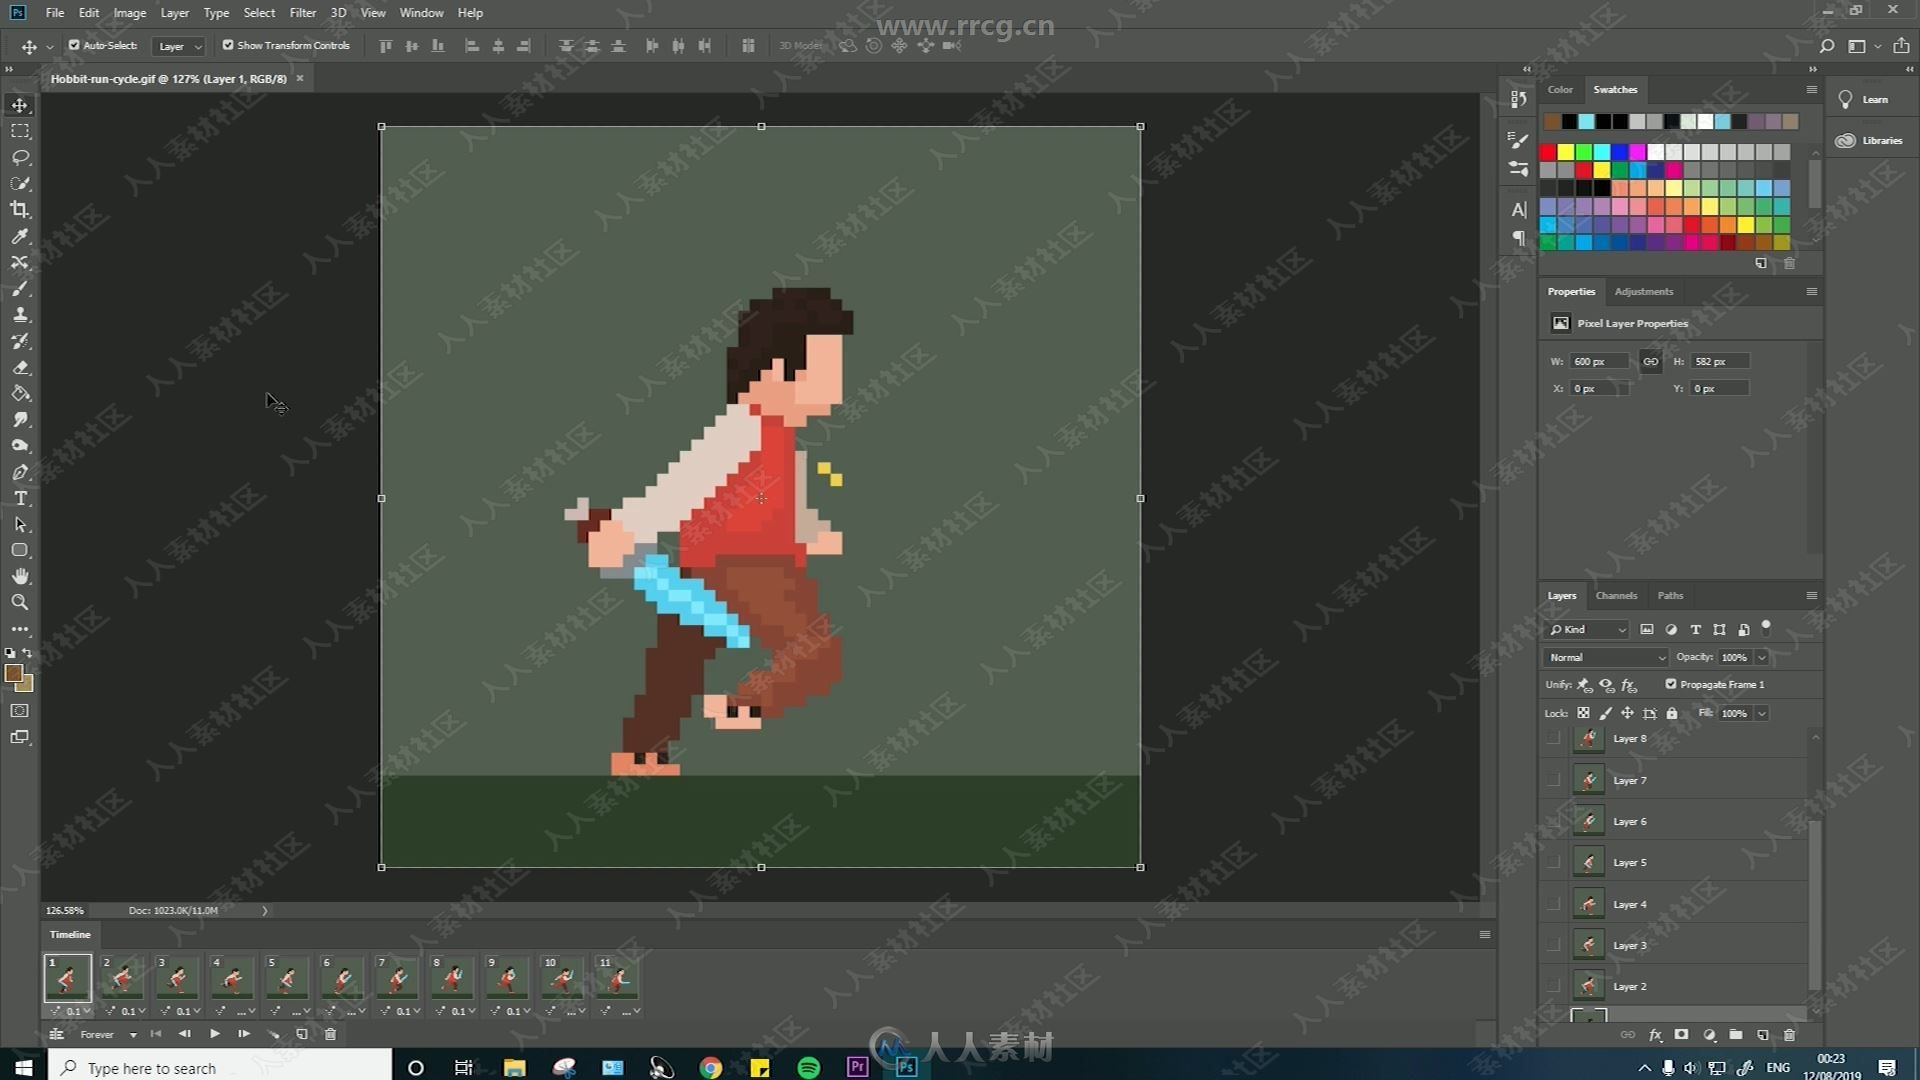Select the Path Selection tool

20,524
